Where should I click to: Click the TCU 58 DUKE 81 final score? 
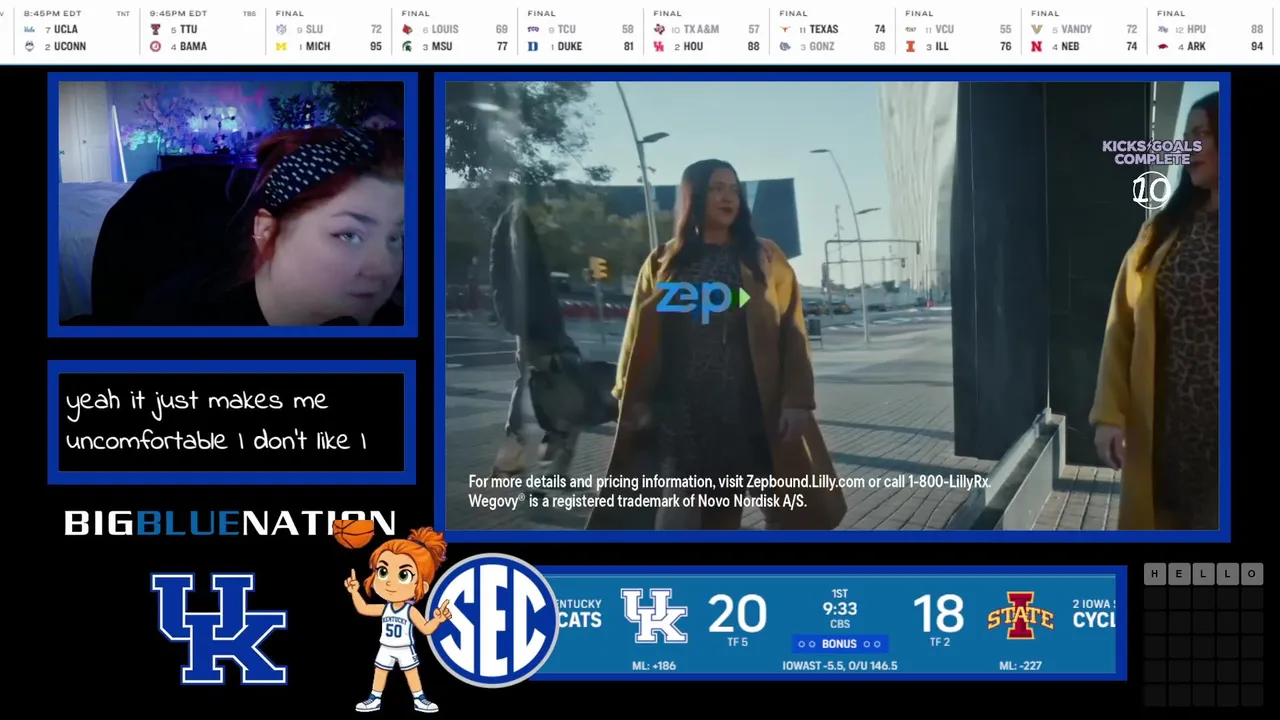(x=581, y=31)
